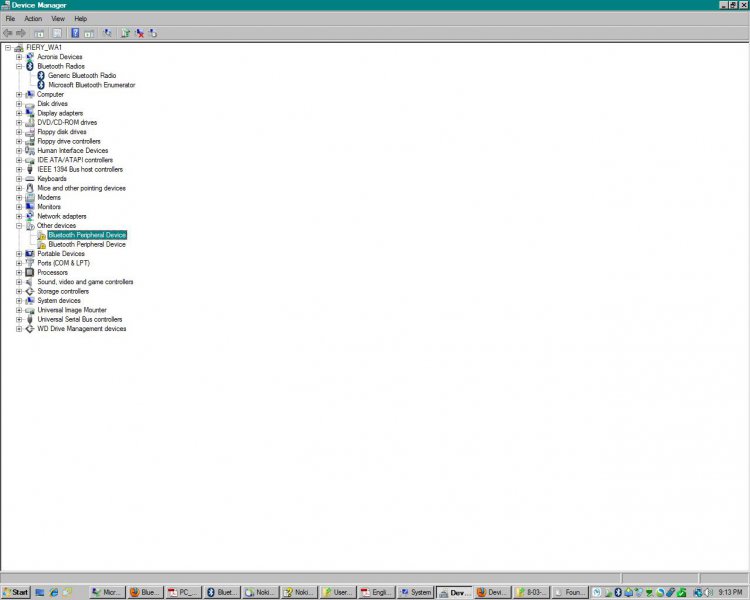Click the Properties toolbar icon
The image size is (750, 600).
[57, 33]
